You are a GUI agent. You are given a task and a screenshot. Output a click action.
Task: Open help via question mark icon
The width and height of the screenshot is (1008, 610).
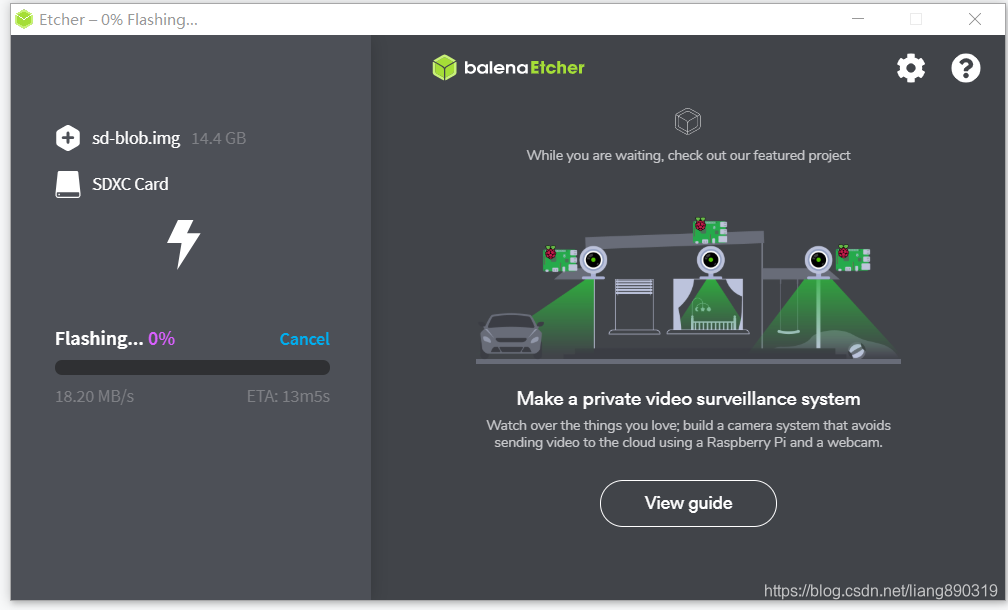click(966, 67)
